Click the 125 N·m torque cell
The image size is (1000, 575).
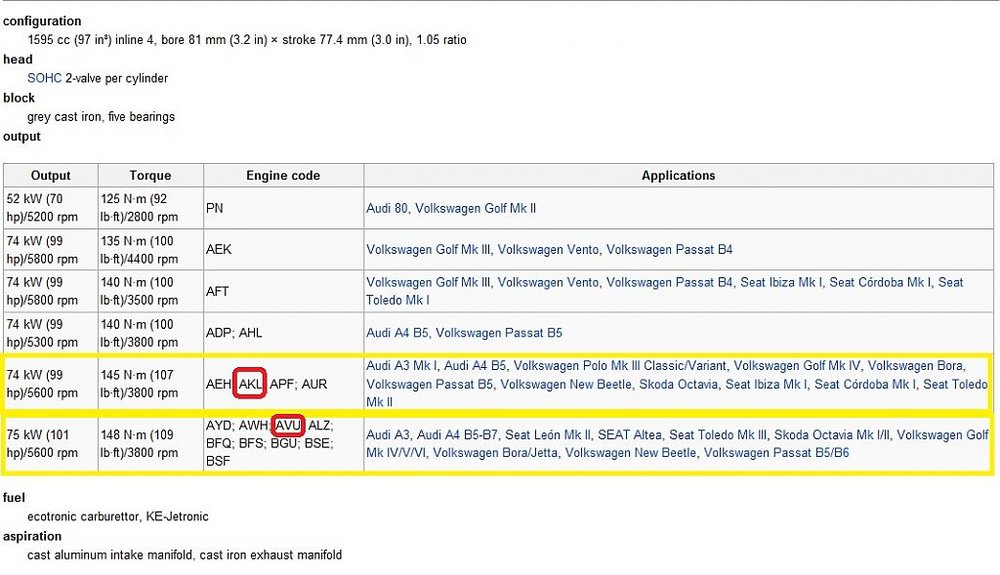coord(151,208)
